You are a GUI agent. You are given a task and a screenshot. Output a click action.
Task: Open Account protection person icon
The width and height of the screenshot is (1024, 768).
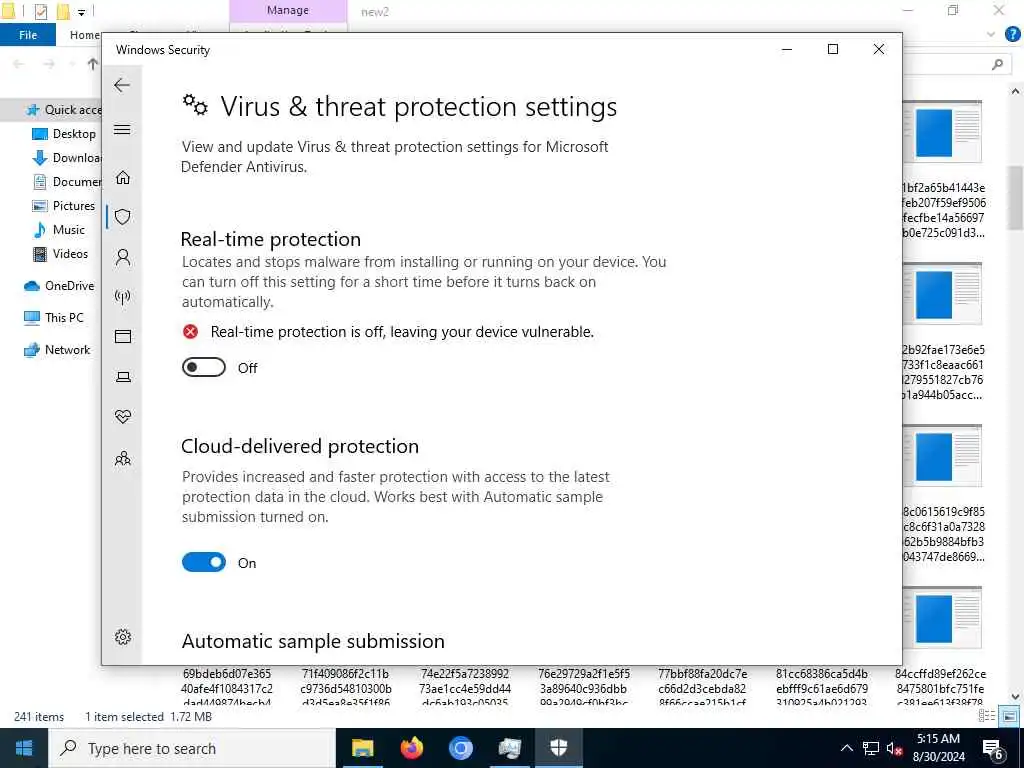[122, 257]
